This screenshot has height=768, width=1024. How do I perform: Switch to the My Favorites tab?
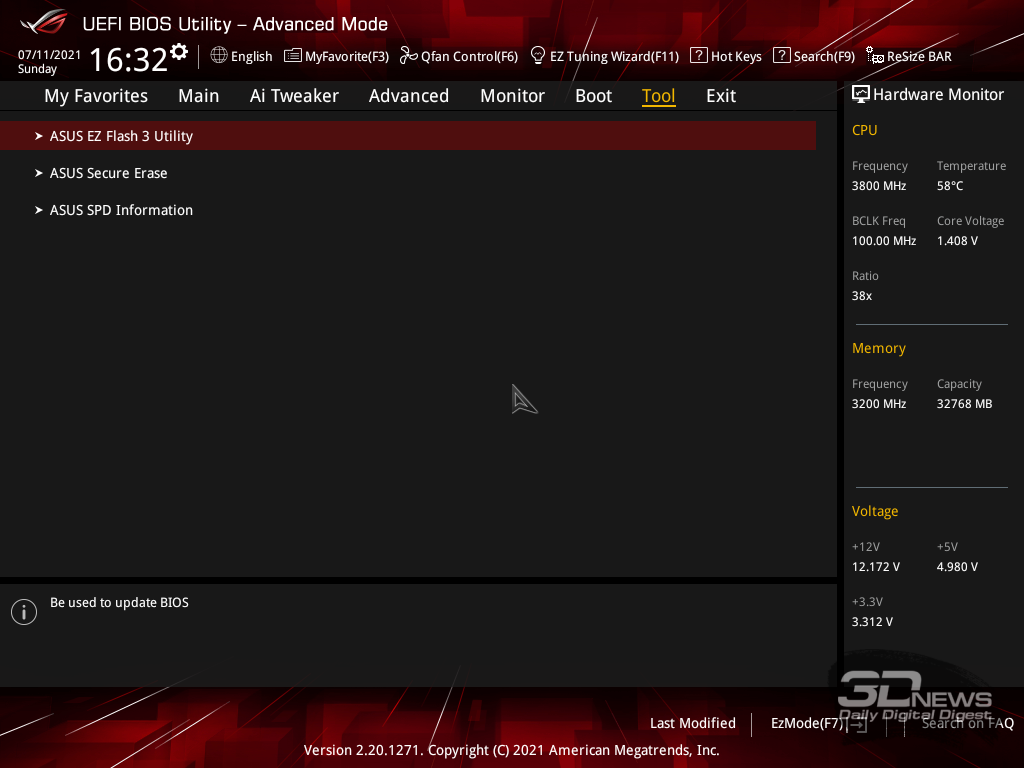(96, 96)
